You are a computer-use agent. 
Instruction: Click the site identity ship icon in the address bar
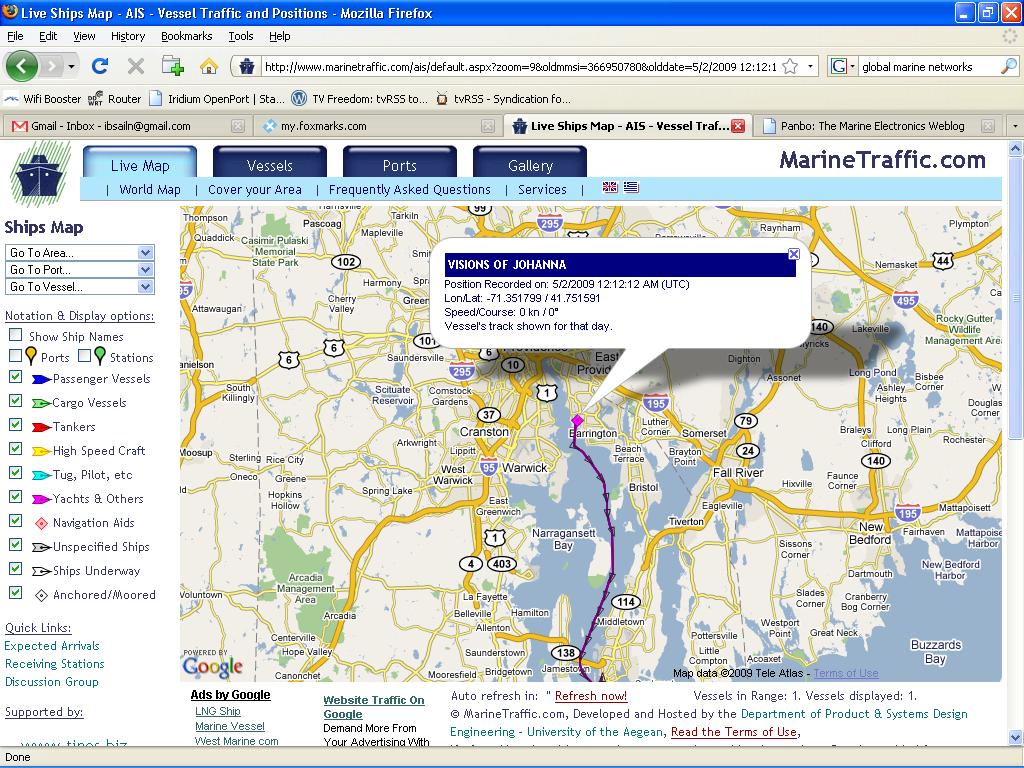pos(246,67)
